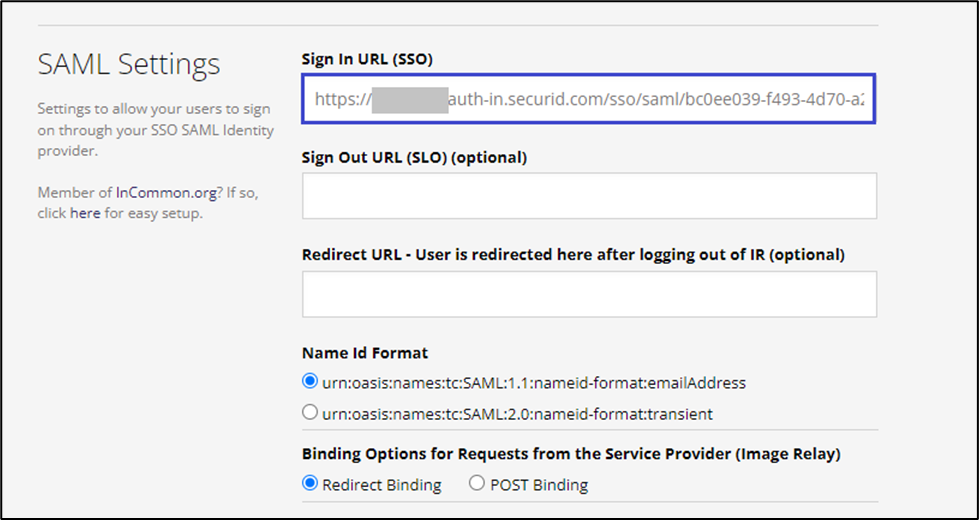
Task: Click the 'POST Binding' option label text
Action: tap(539, 485)
